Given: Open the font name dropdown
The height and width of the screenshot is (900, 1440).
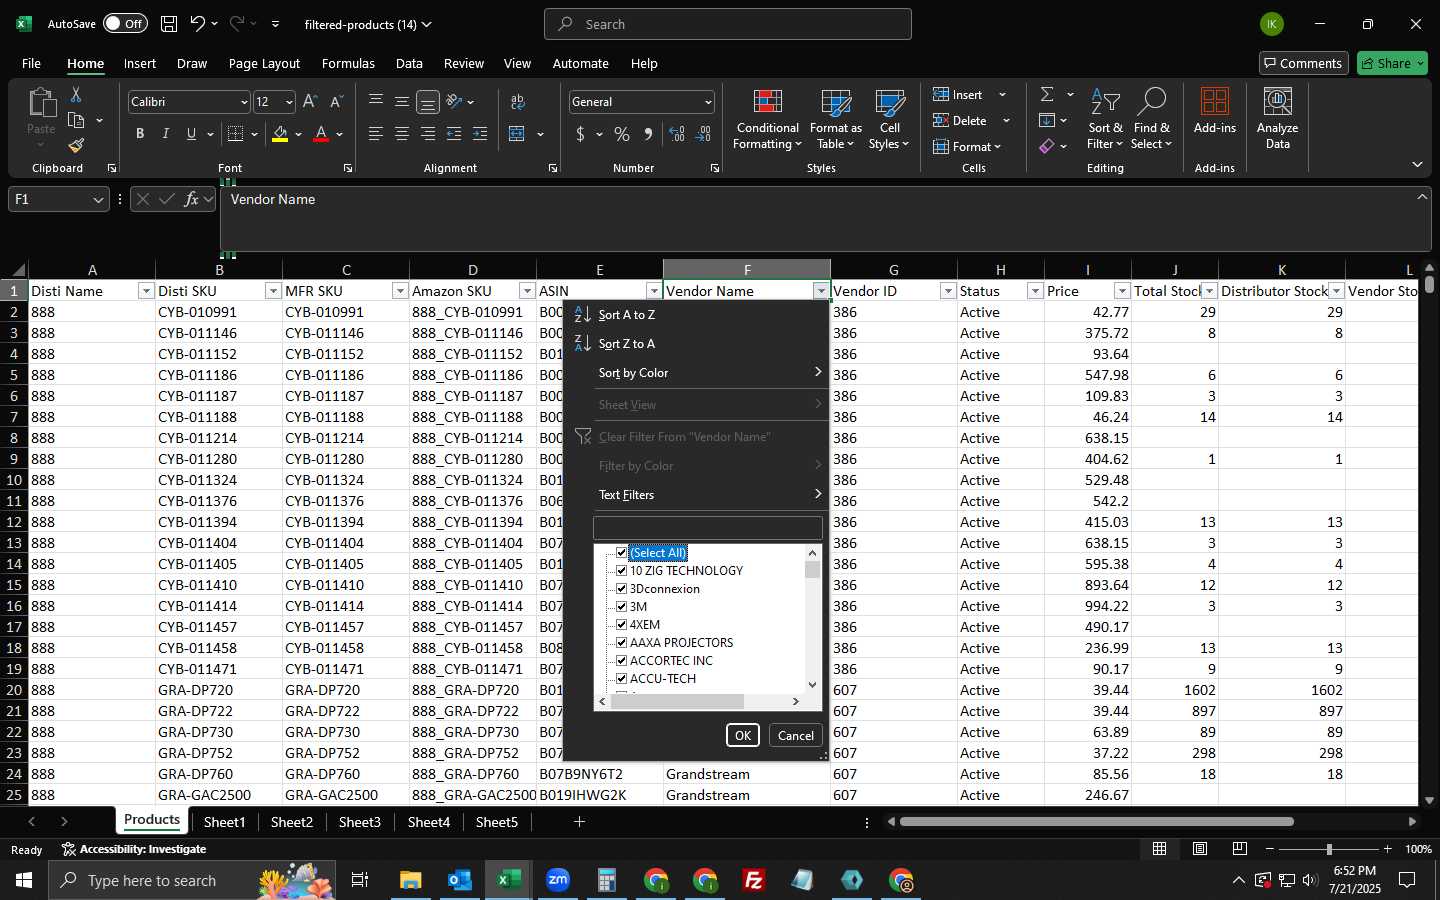Looking at the screenshot, I should (243, 102).
